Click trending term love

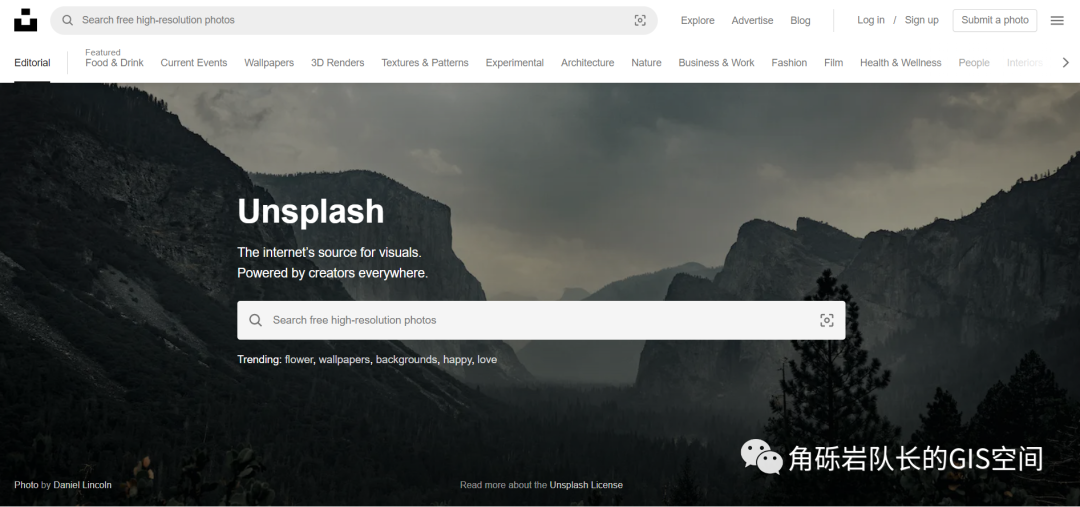click(487, 360)
